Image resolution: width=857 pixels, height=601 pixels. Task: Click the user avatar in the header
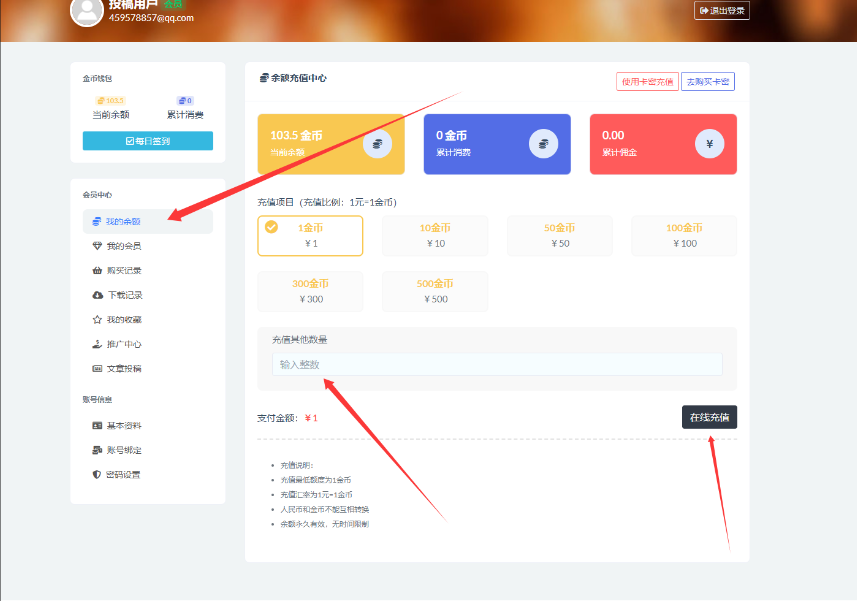coord(87,11)
